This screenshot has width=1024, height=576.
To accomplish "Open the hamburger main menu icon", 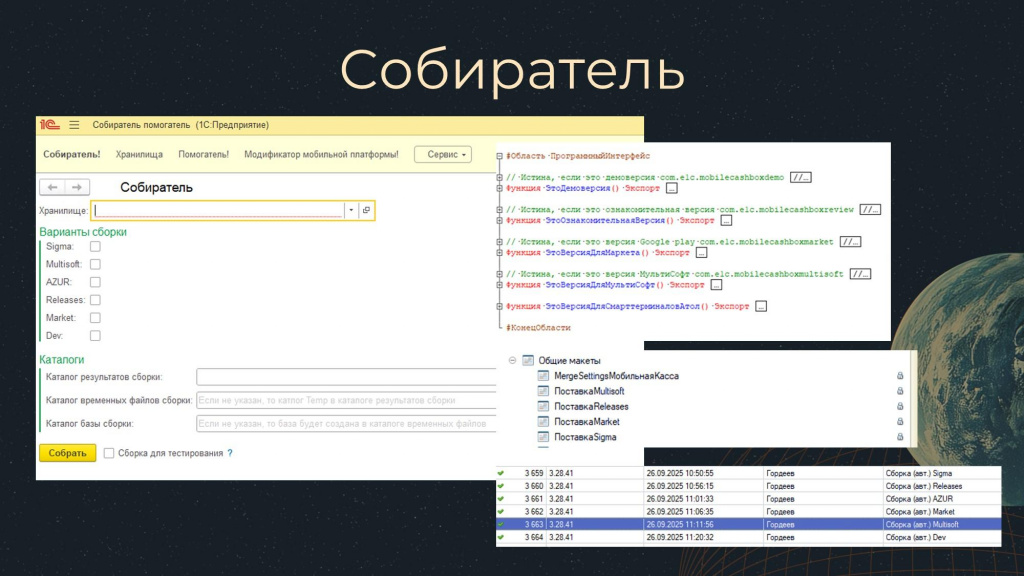I will click(74, 125).
